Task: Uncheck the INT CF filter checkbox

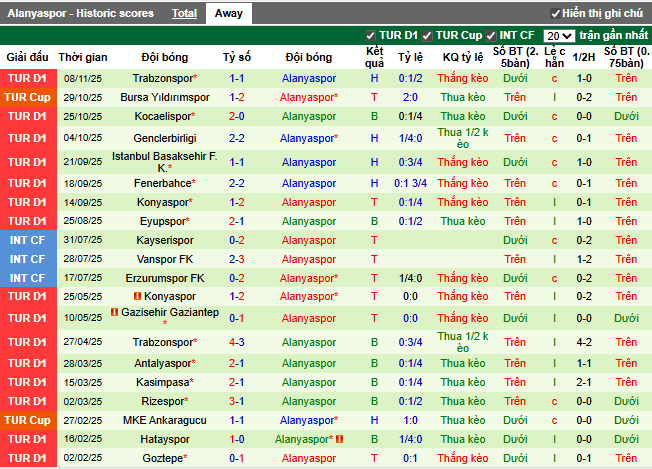Action: coord(491,36)
